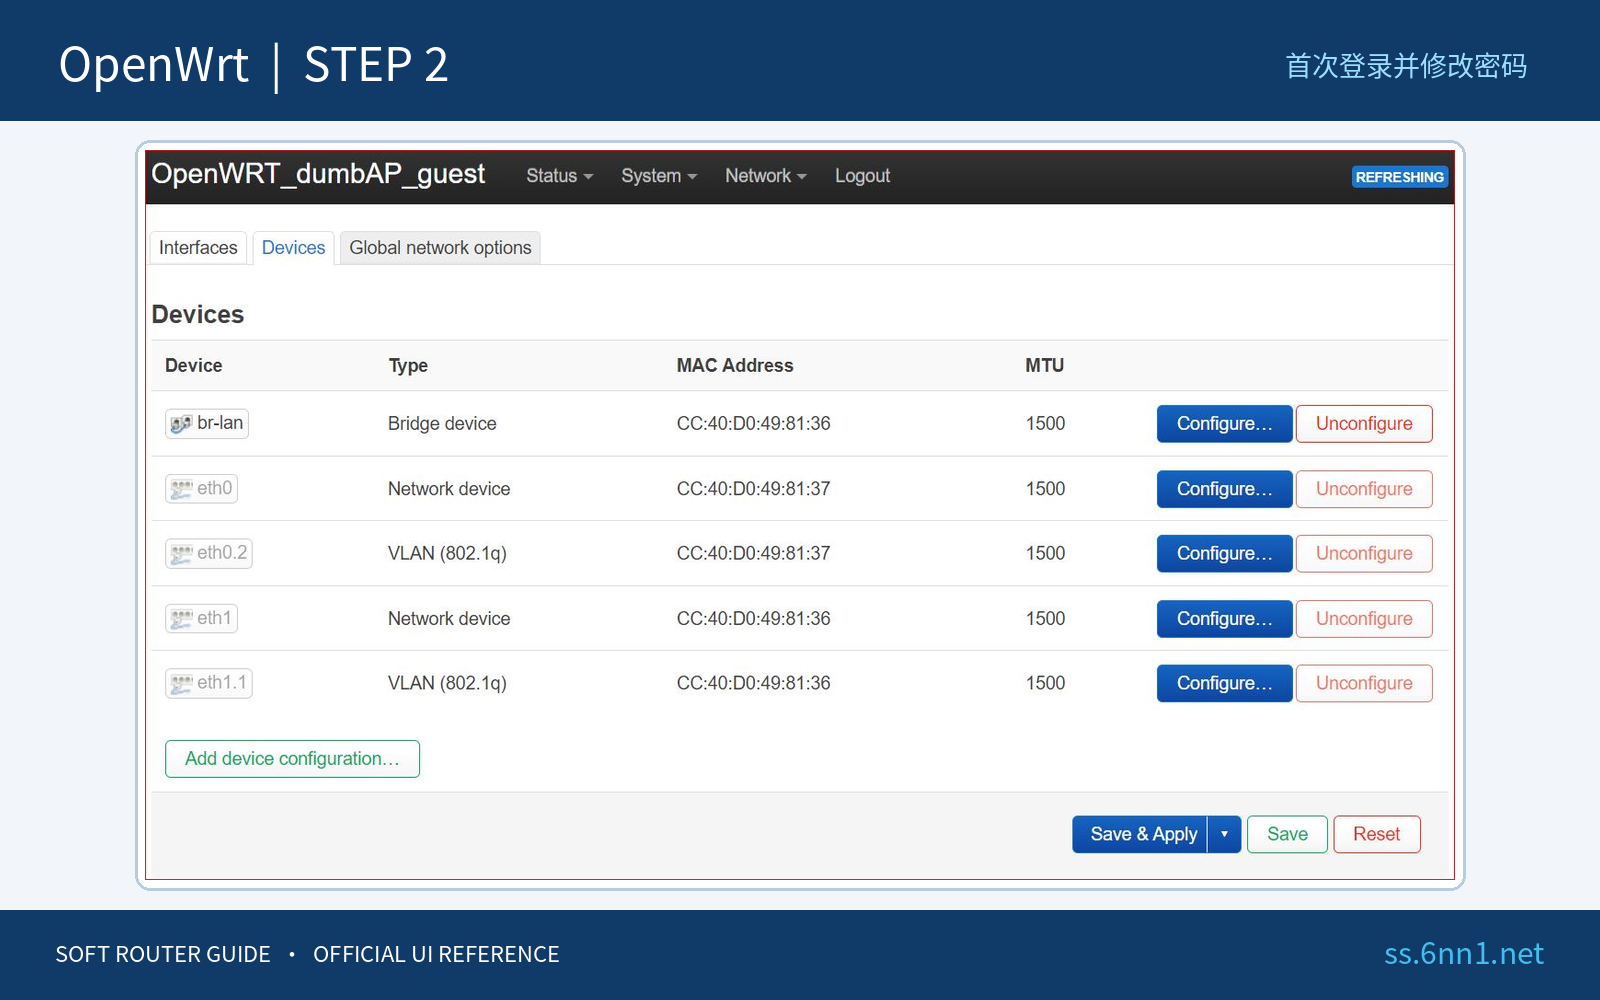This screenshot has height=1000, width=1600.
Task: Unconfigure the eth1 network device
Action: (x=1364, y=619)
